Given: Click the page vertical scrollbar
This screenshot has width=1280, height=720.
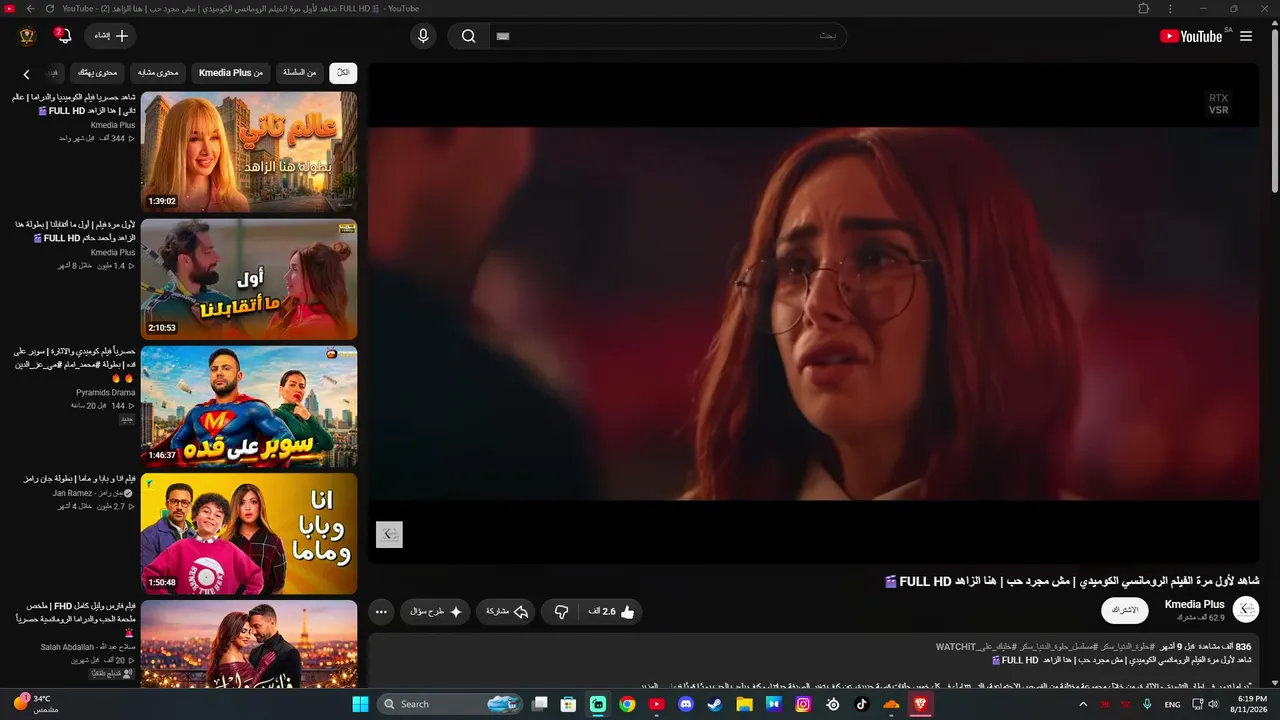Looking at the screenshot, I should point(1274,110).
